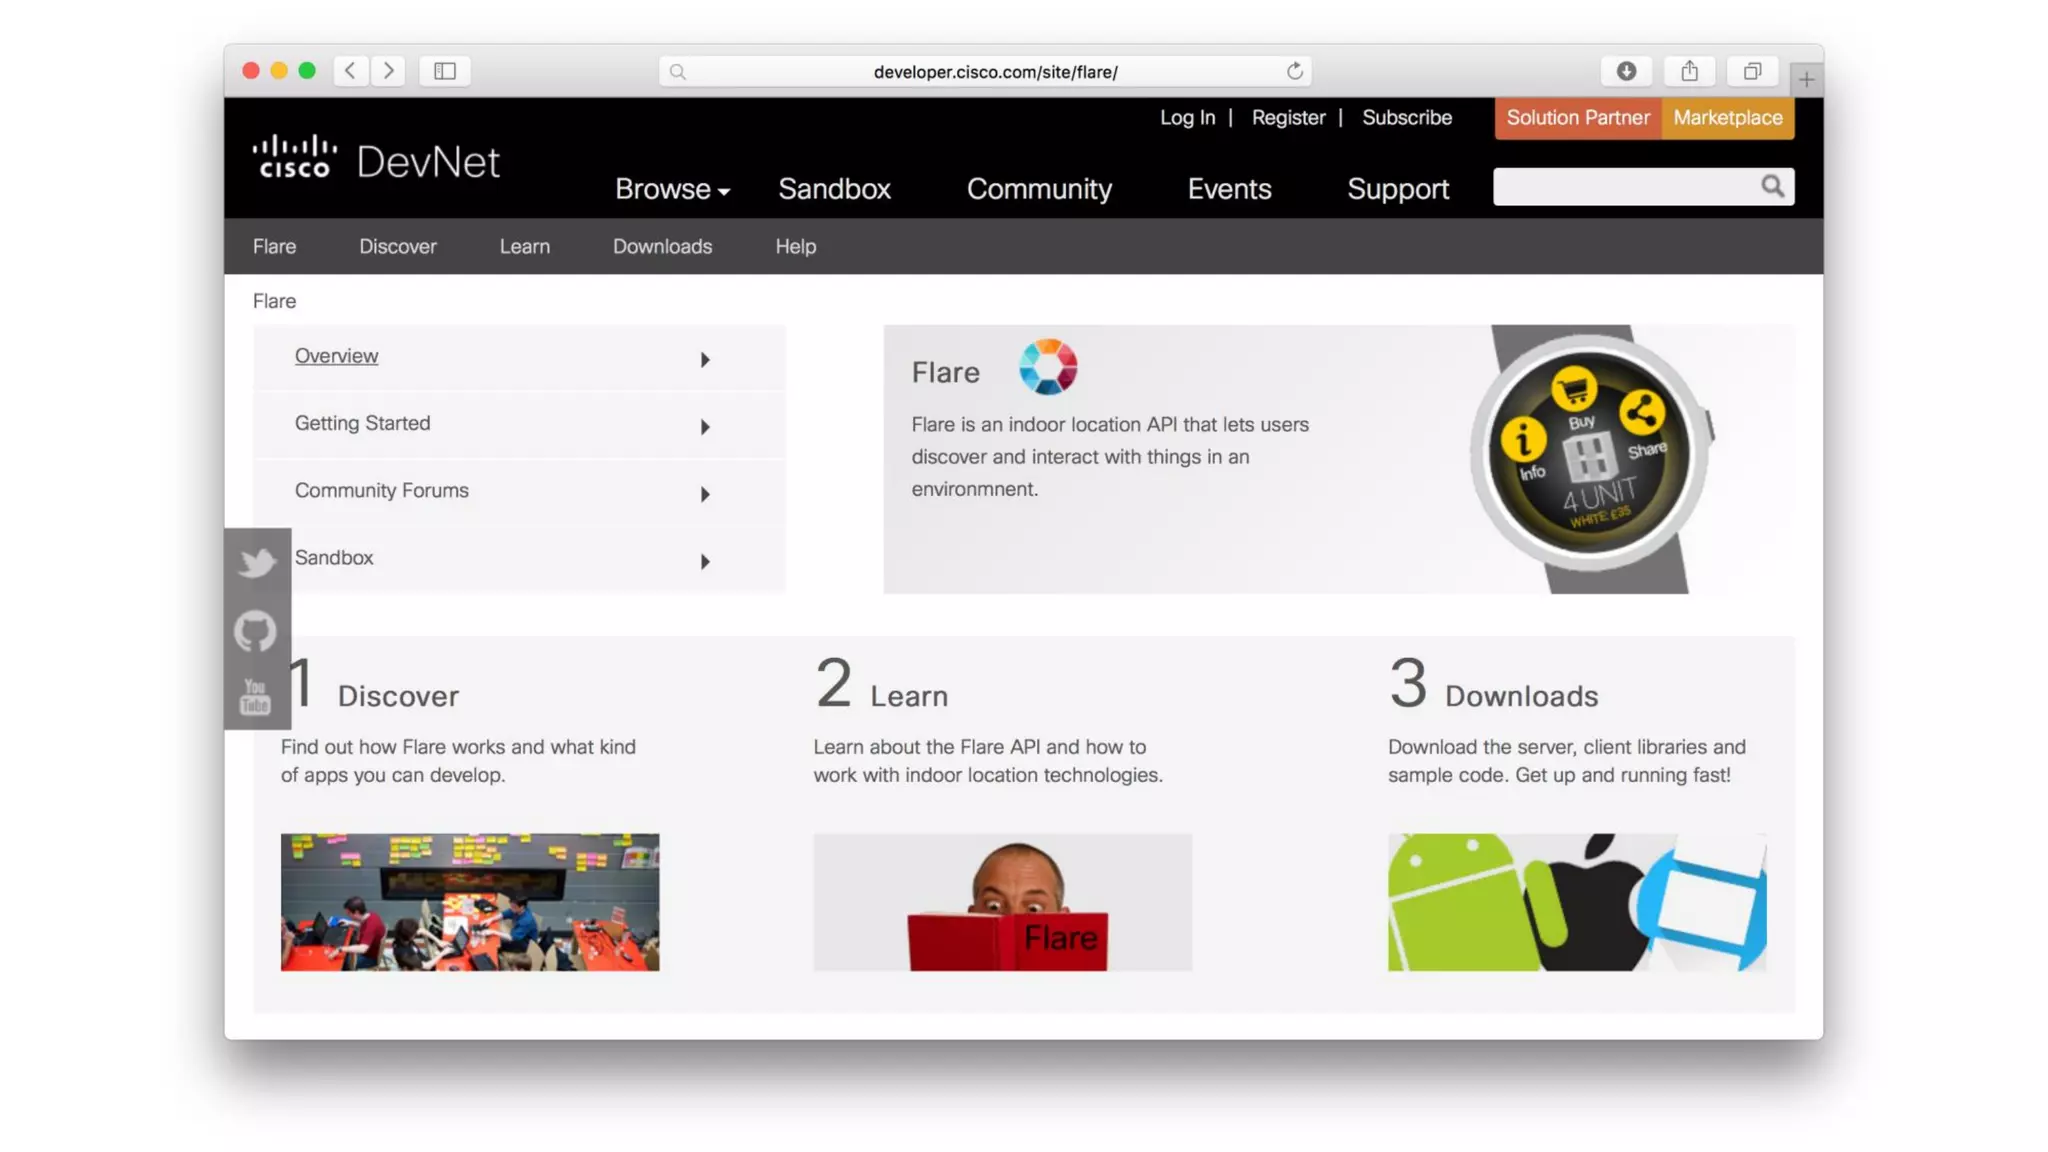
Task: Expand the Sandbox sidebar arrow
Action: point(704,561)
